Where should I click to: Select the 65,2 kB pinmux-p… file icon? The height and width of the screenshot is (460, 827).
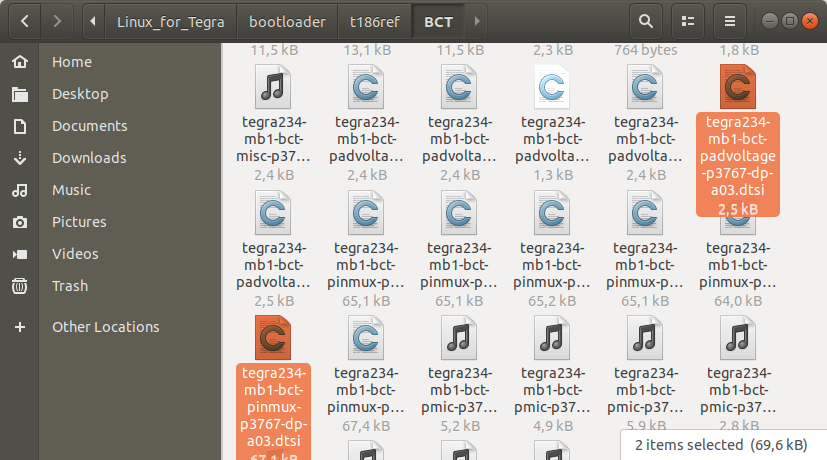[552, 213]
